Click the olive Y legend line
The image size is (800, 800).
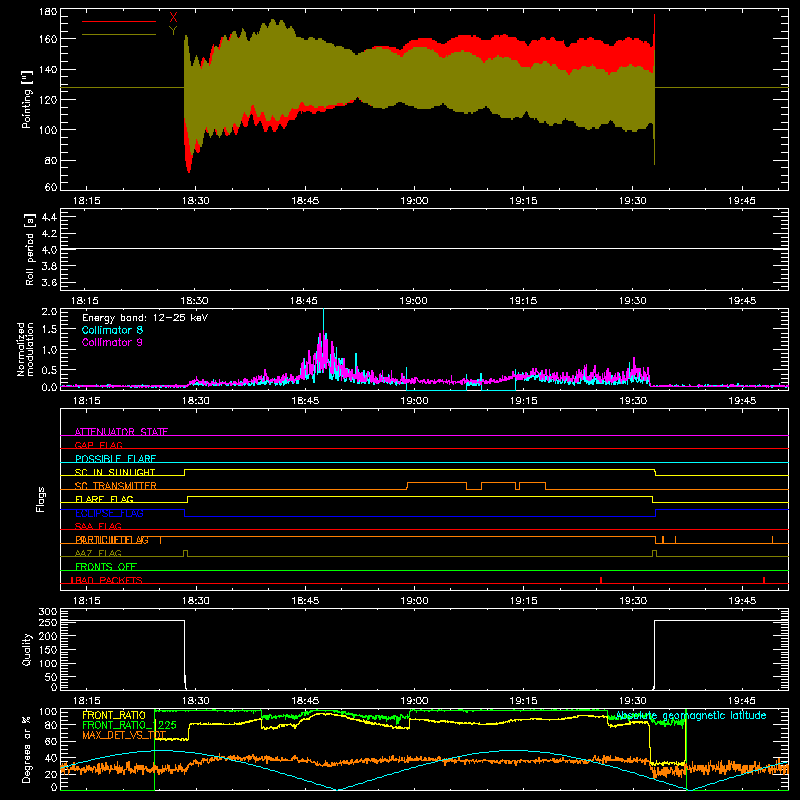119,35
